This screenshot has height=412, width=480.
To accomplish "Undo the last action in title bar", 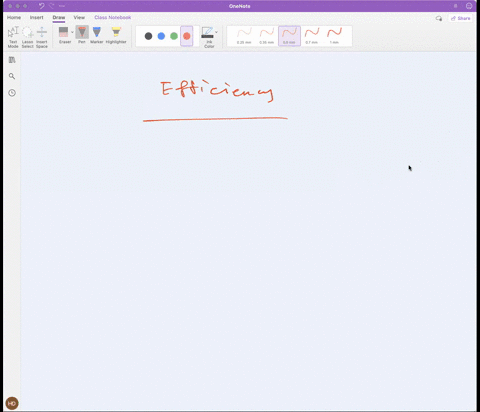I will click(41, 6).
